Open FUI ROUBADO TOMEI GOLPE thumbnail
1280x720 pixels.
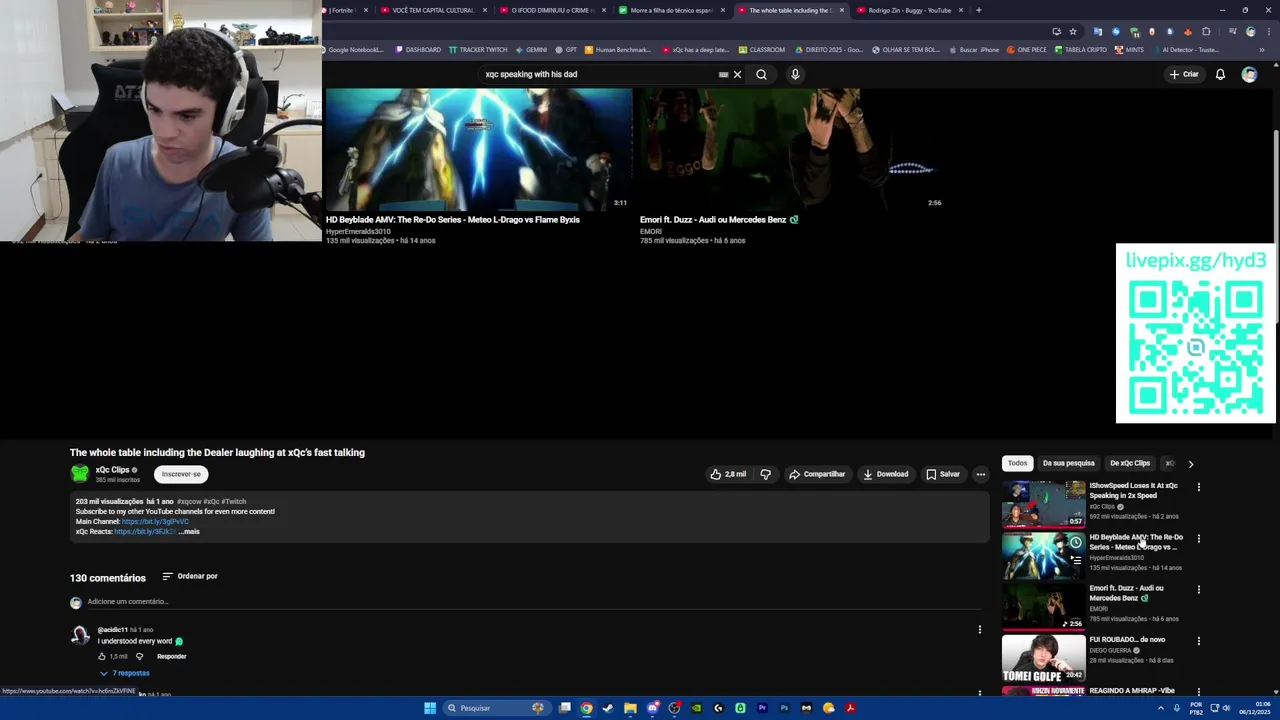[1043, 657]
